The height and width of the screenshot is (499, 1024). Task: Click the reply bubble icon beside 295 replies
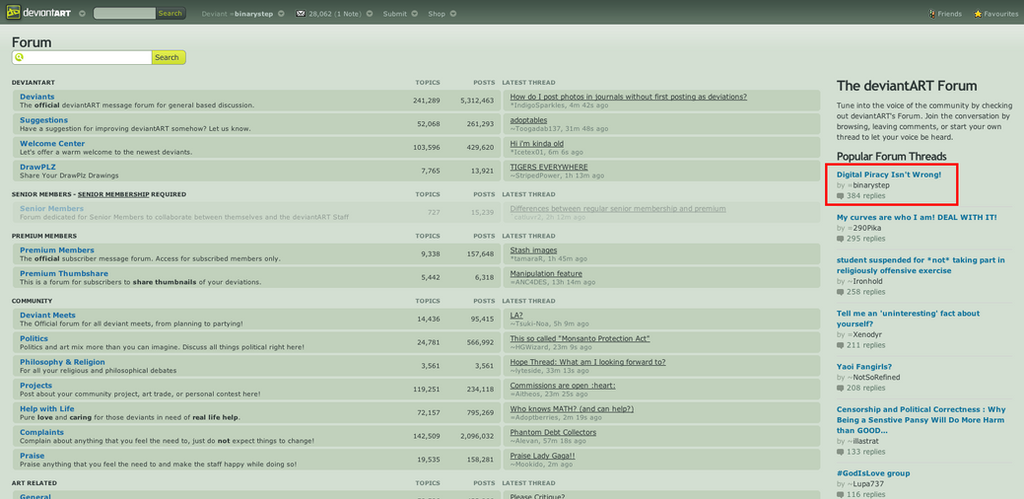(x=840, y=239)
